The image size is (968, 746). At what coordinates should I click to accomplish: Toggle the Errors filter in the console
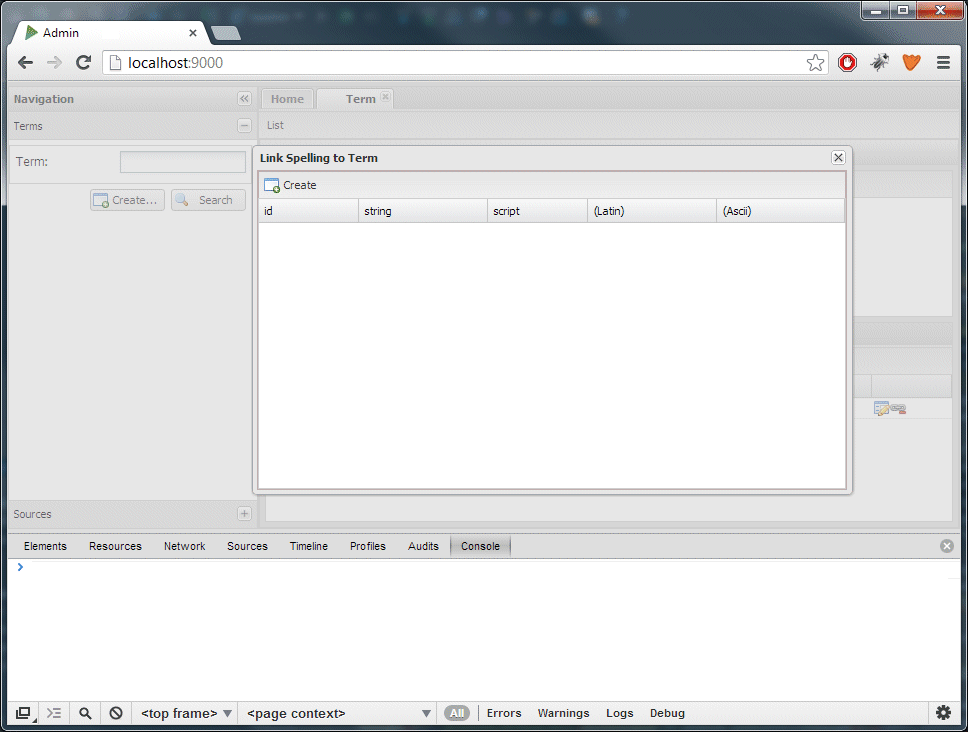504,713
